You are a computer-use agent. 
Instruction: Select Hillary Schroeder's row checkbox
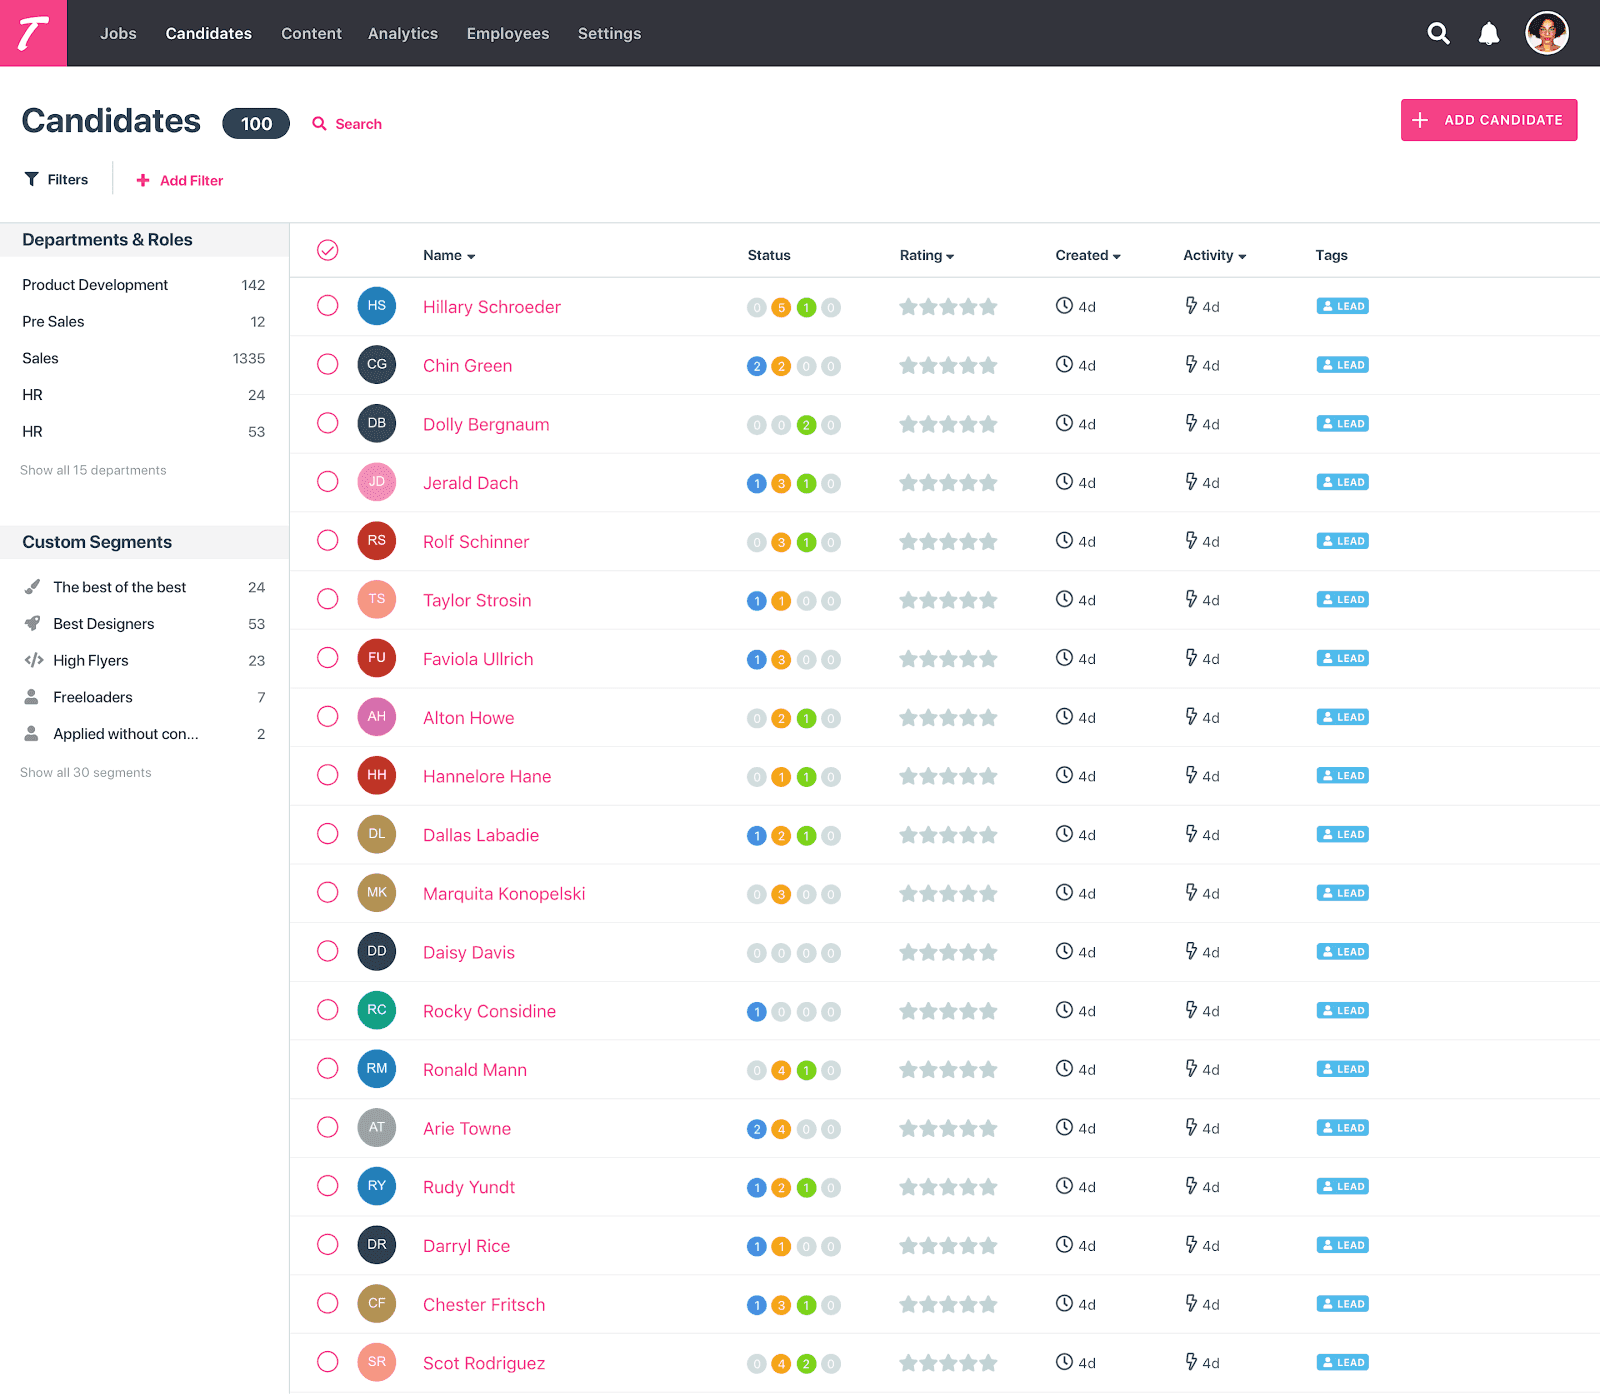[x=328, y=306]
